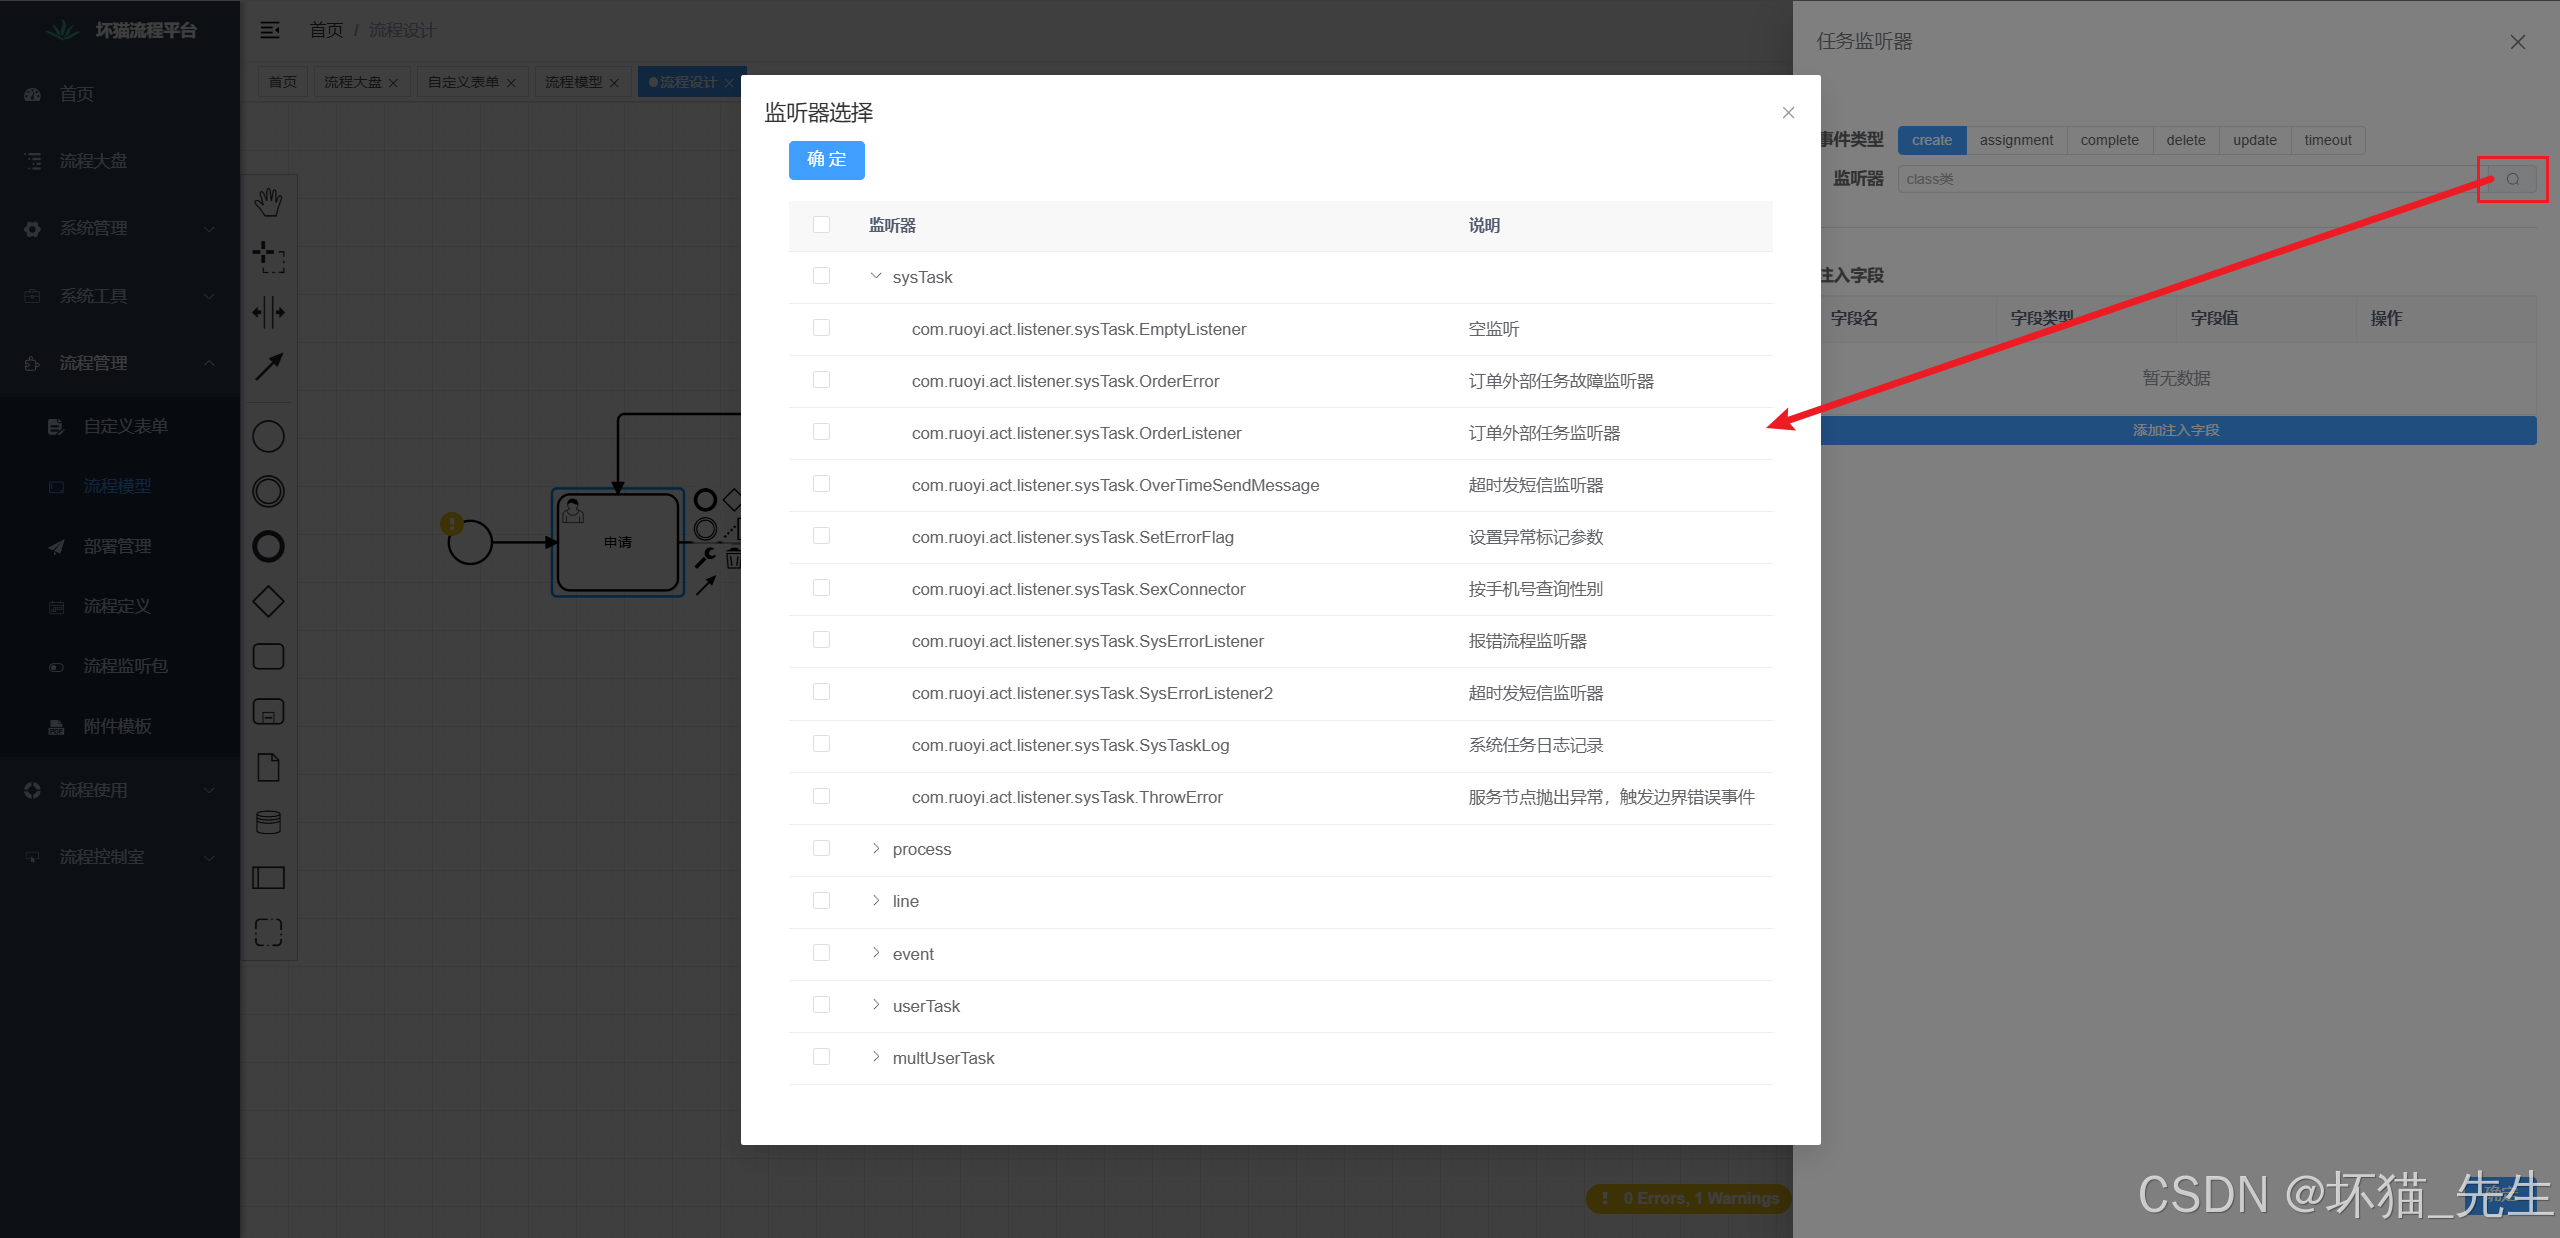Select the space tool in the toolbar
This screenshot has width=2560, height=1238.
click(268, 313)
